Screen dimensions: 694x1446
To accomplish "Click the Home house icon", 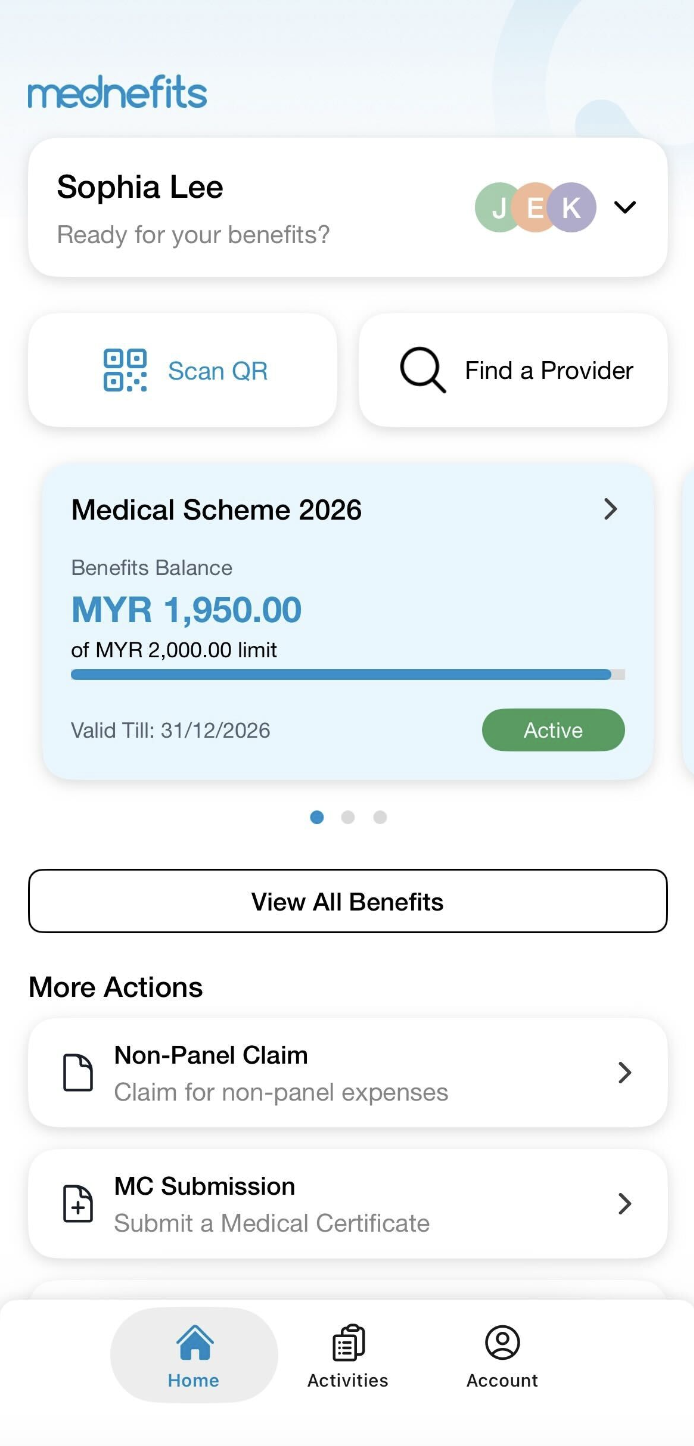I will pos(194,1343).
